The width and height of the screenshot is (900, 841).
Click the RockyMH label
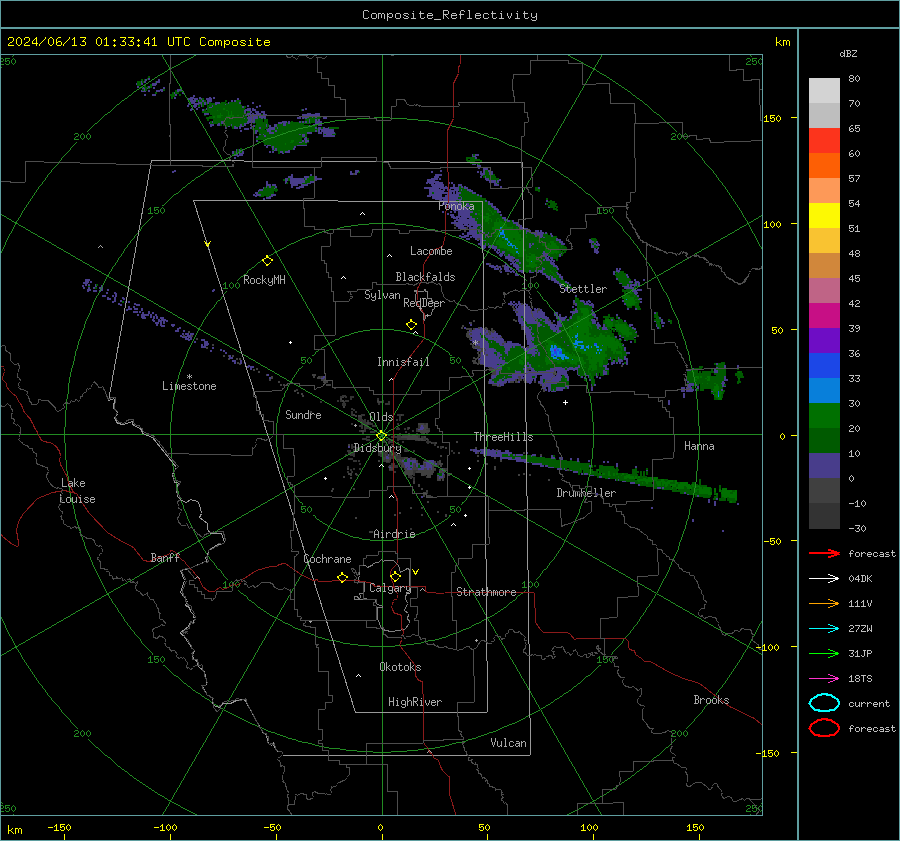click(x=264, y=280)
